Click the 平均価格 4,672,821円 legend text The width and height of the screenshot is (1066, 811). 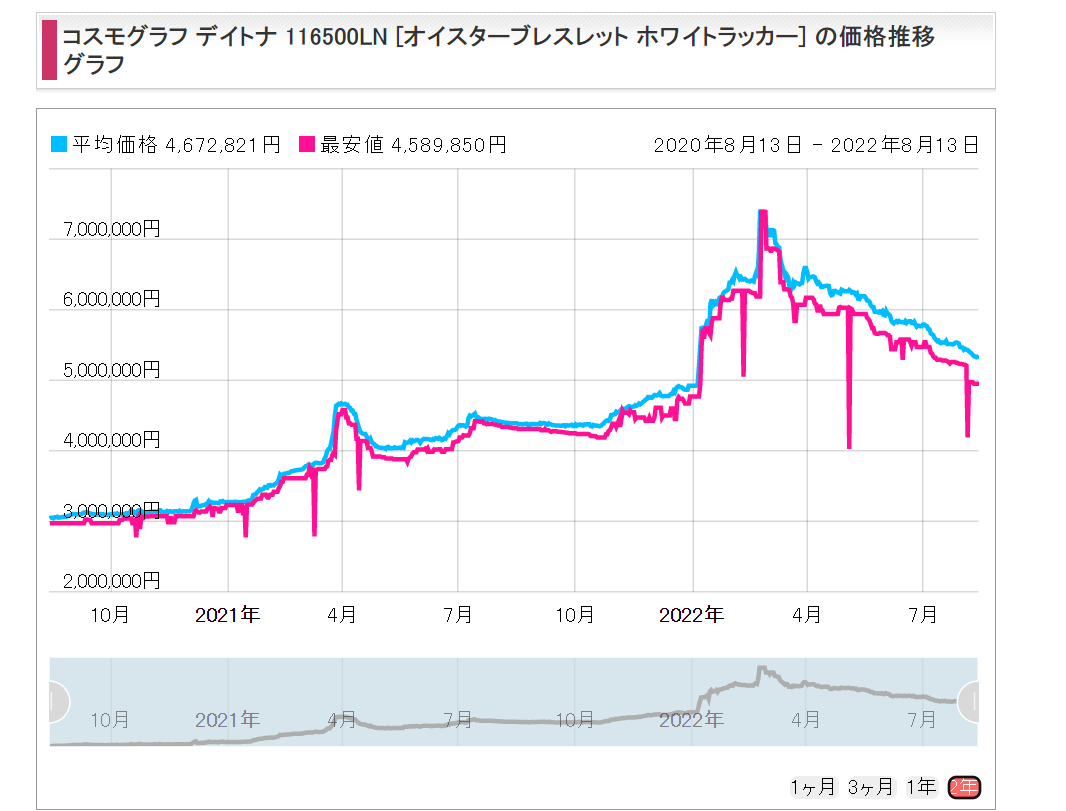176,144
